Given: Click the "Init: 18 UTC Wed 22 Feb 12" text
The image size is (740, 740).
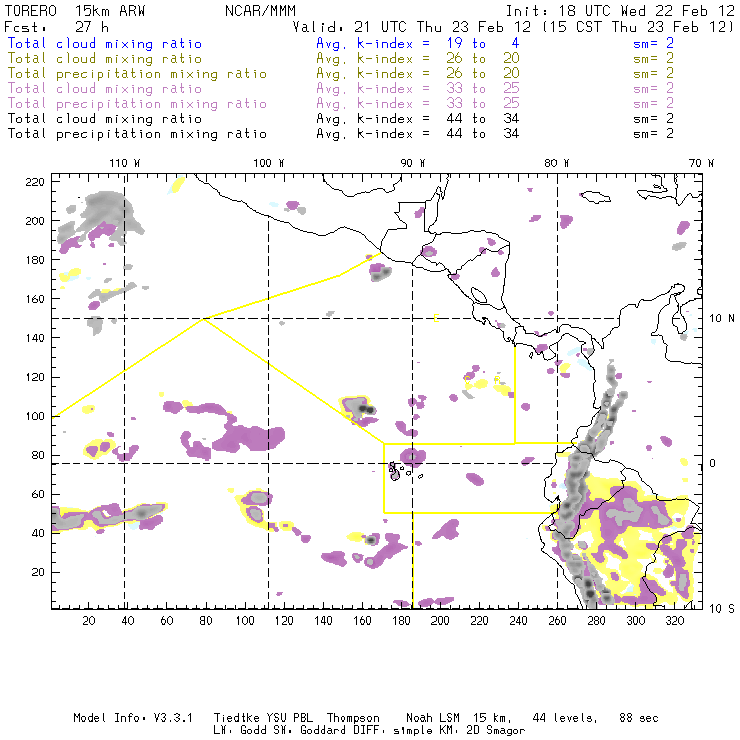Looking at the screenshot, I should 620,11.
